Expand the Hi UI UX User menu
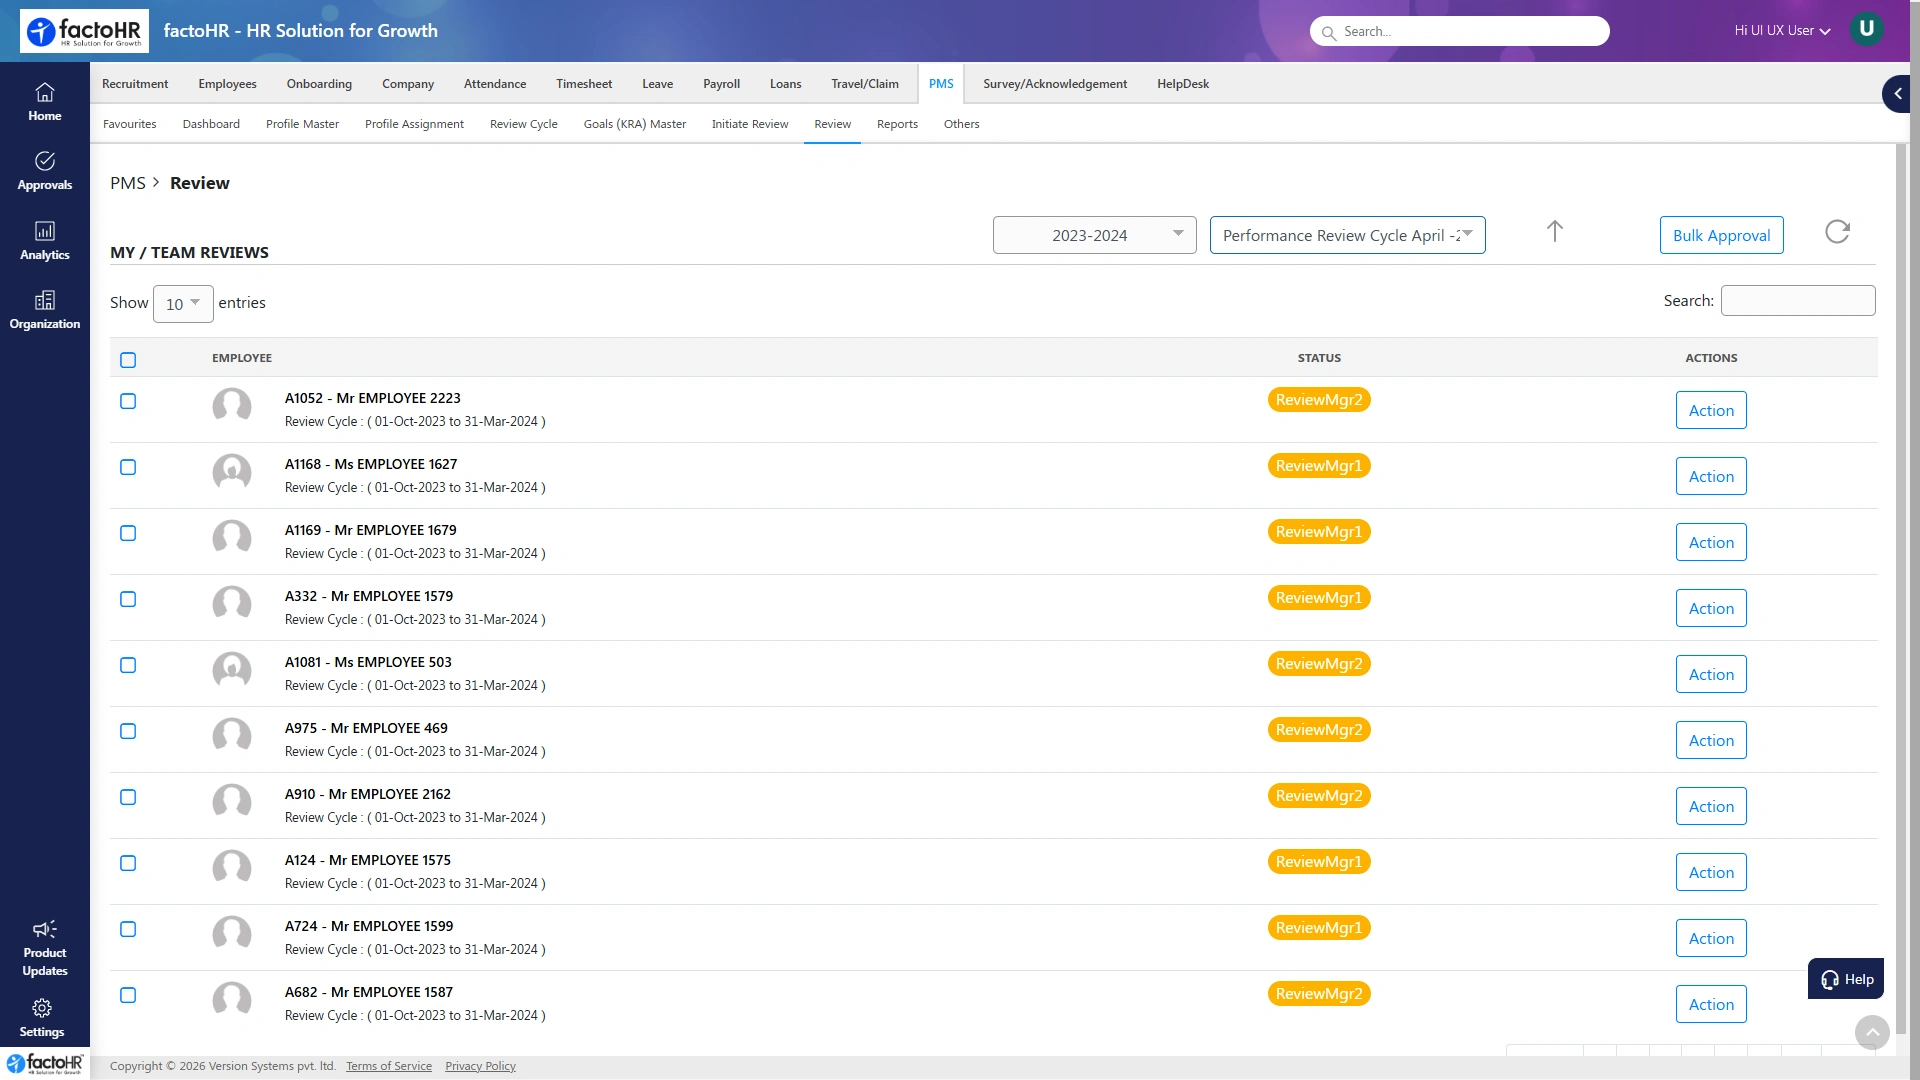The image size is (1920, 1080). point(1782,31)
